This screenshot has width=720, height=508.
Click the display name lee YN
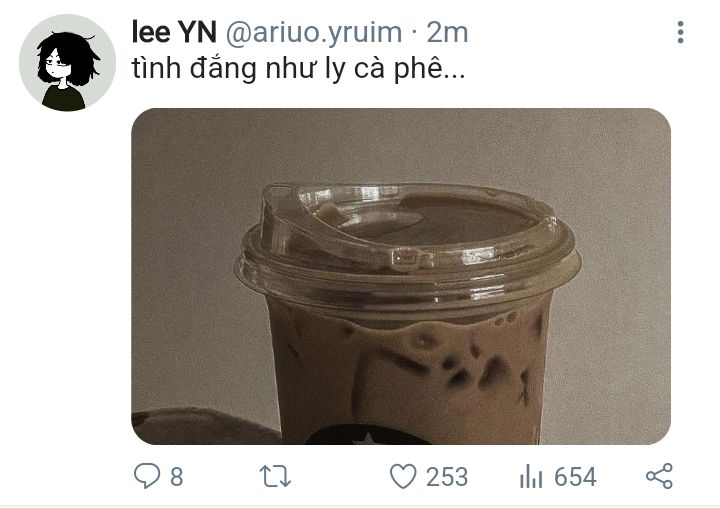[174, 32]
